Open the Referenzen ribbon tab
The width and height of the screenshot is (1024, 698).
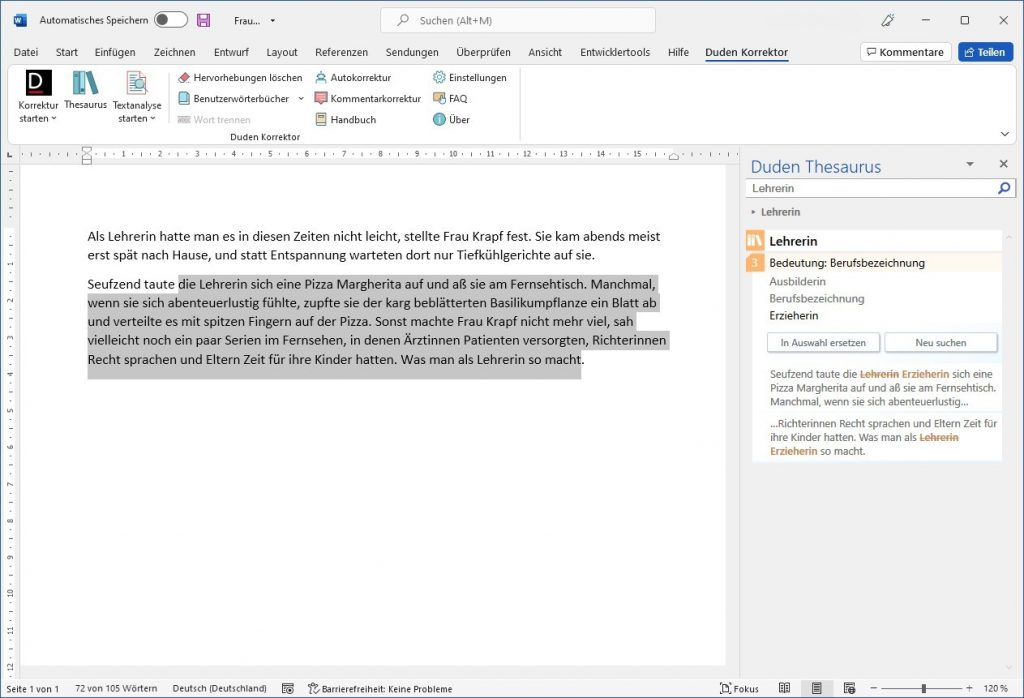click(x=341, y=52)
